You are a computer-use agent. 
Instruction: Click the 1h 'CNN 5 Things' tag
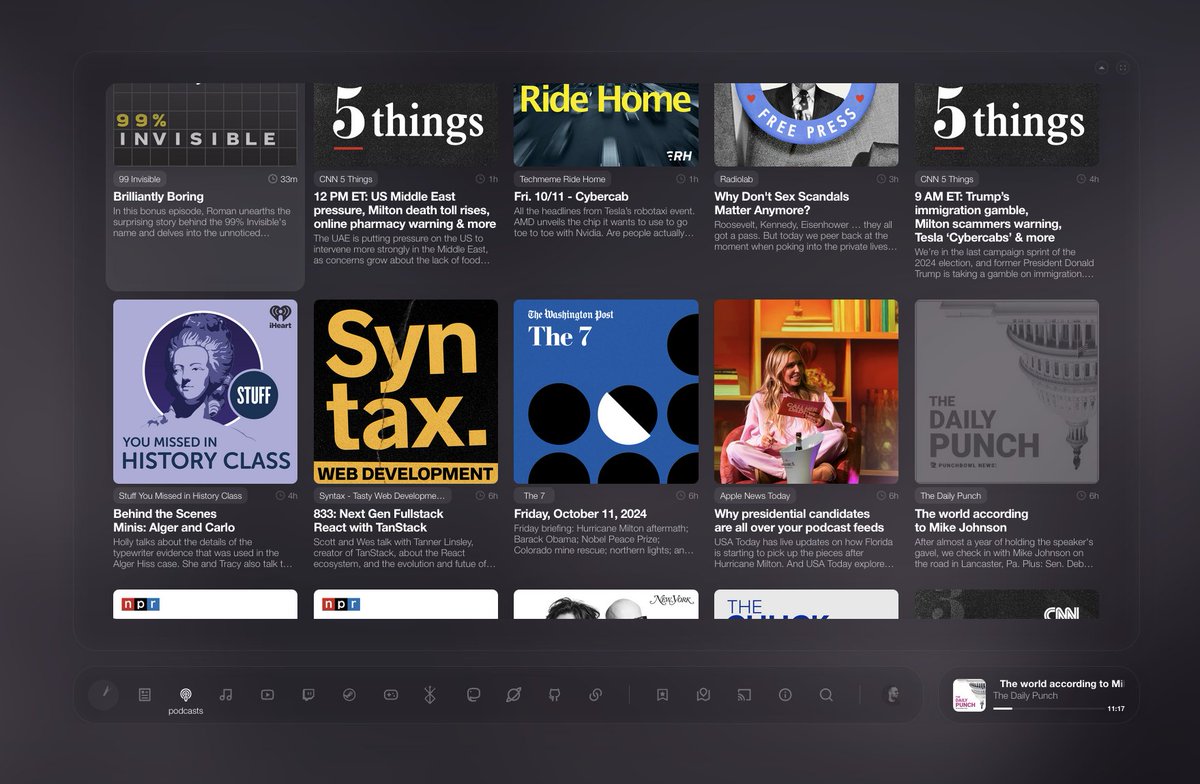coord(346,179)
